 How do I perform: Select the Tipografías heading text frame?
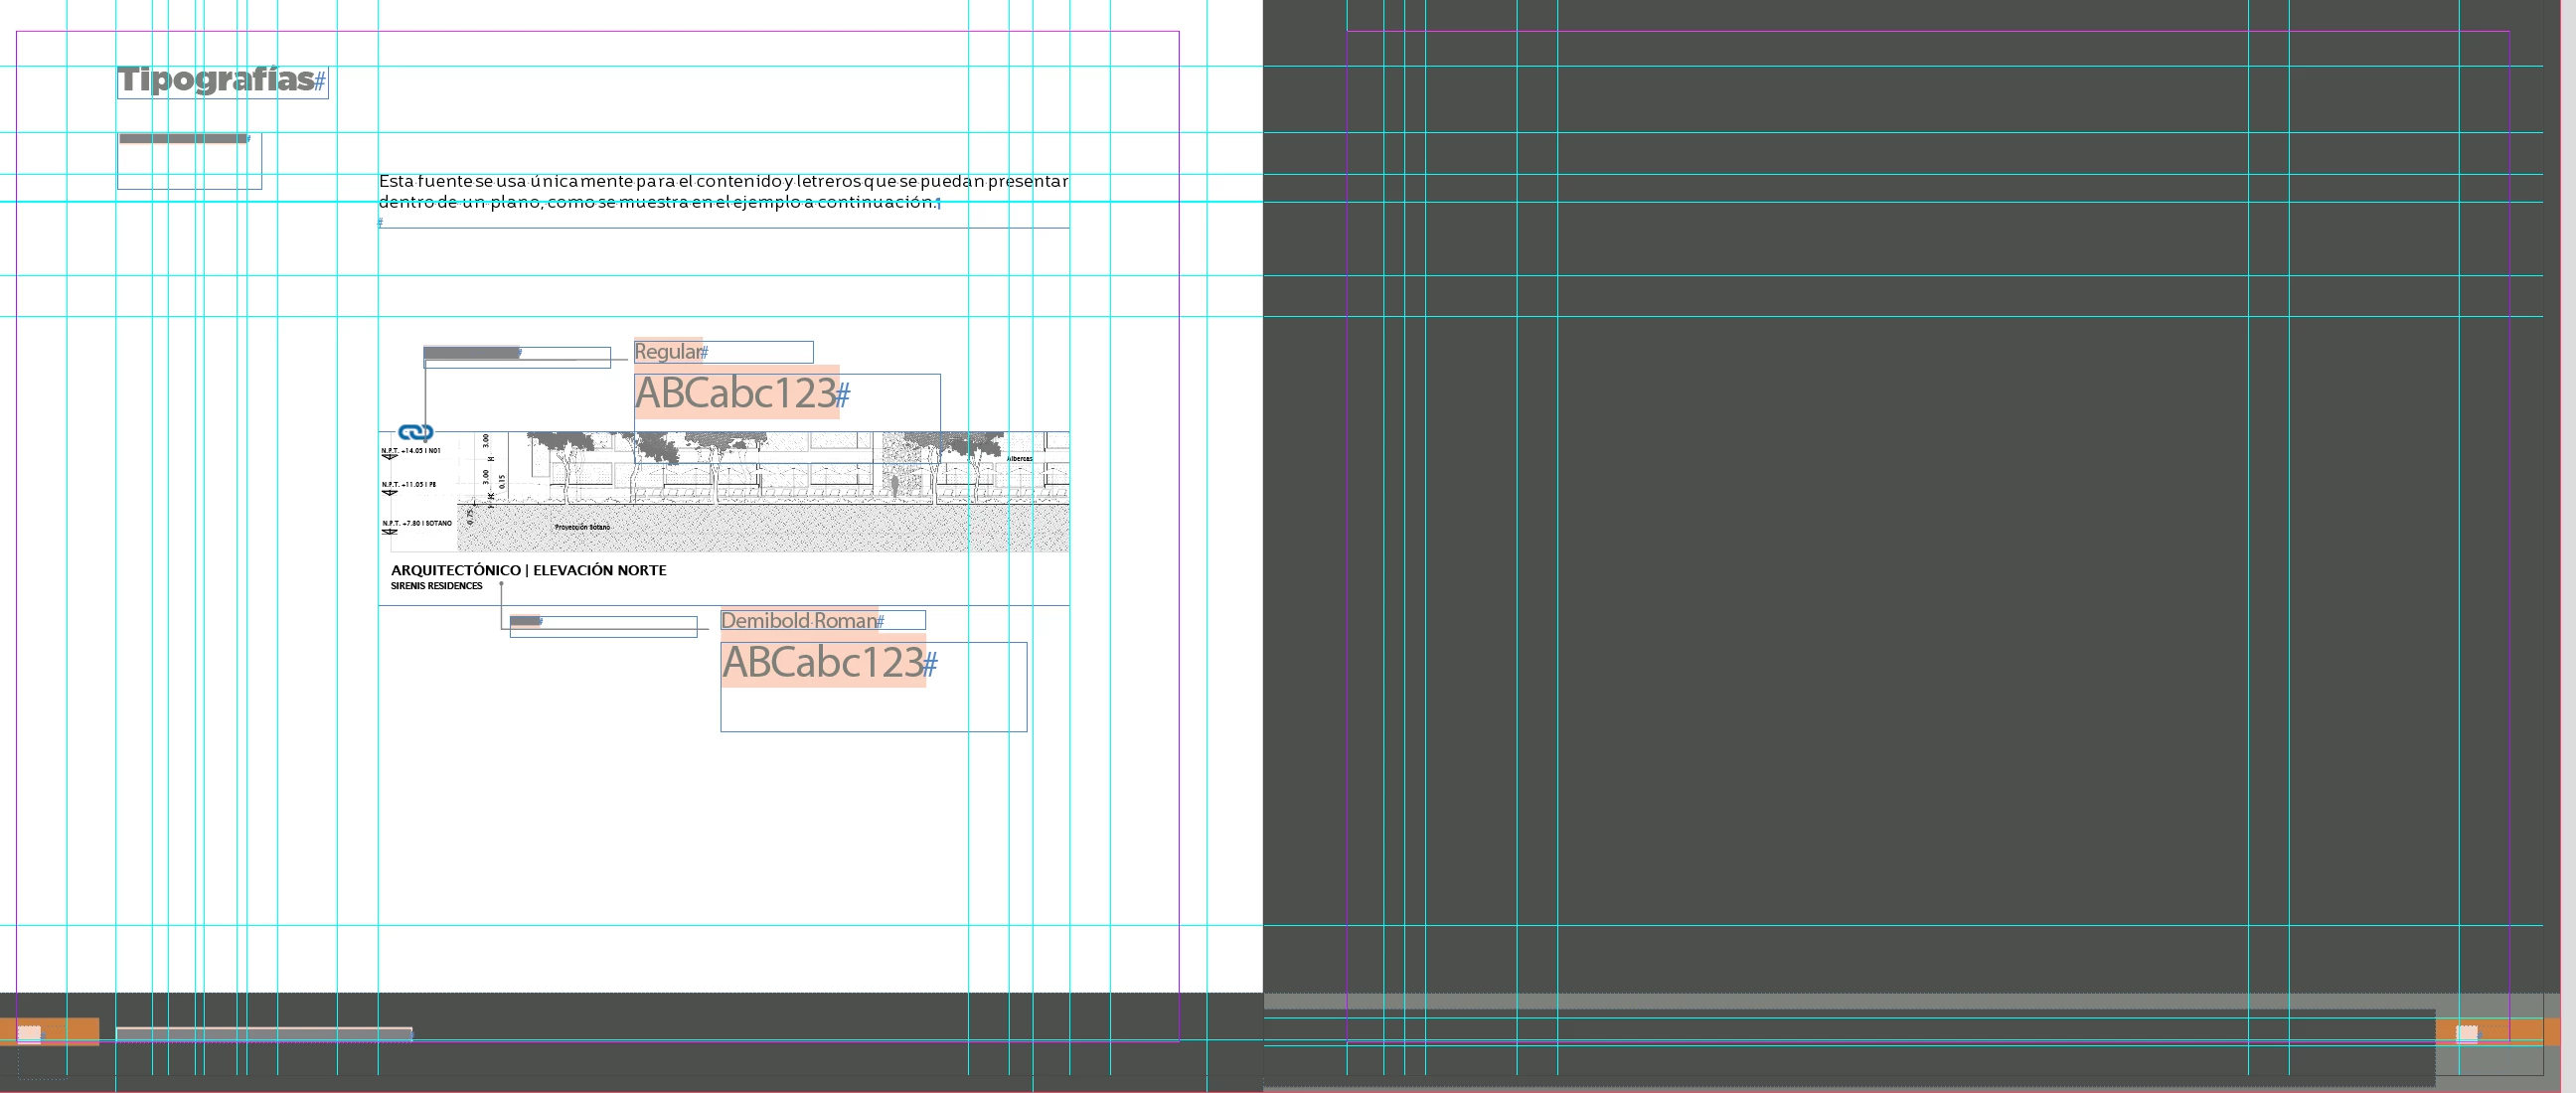tap(217, 80)
